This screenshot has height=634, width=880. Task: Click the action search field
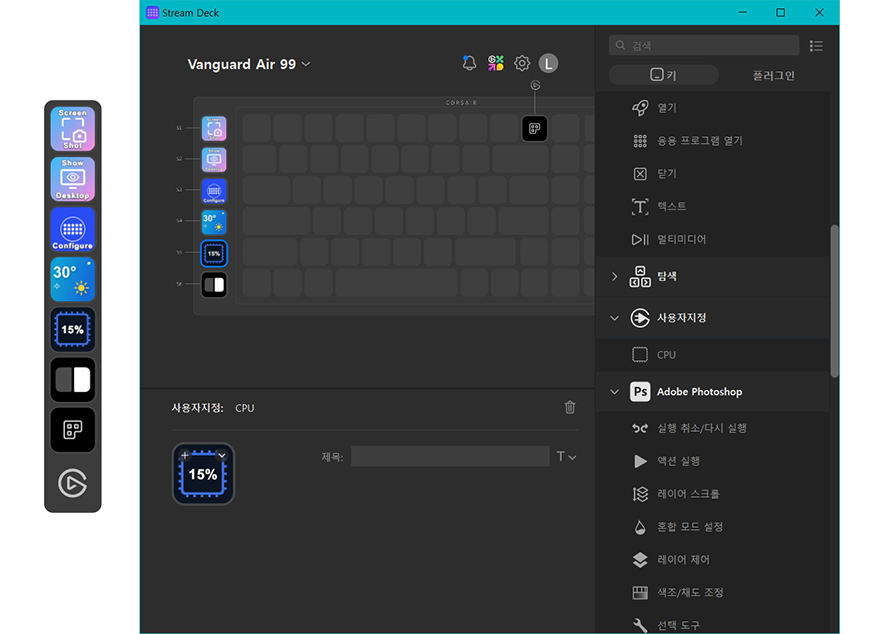pyautogui.click(x=704, y=45)
